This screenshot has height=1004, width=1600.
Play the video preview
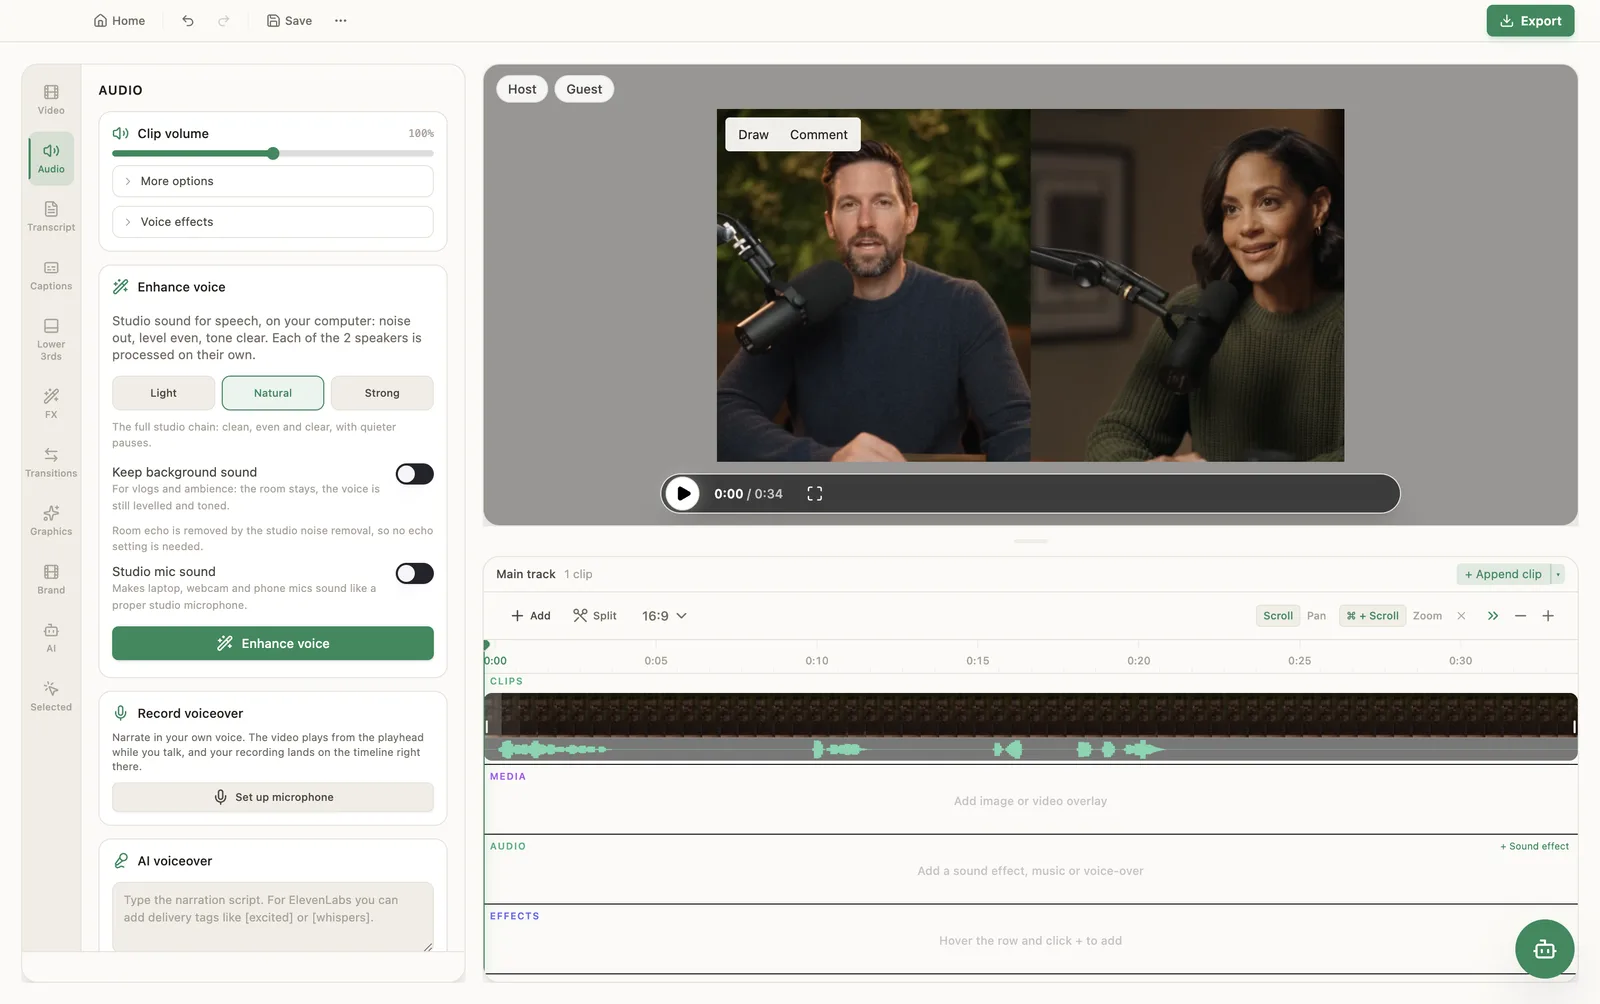[683, 494]
